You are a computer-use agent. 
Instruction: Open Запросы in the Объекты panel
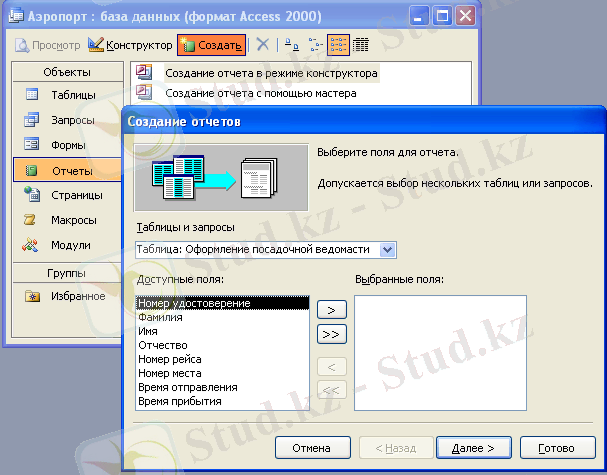coord(68,120)
